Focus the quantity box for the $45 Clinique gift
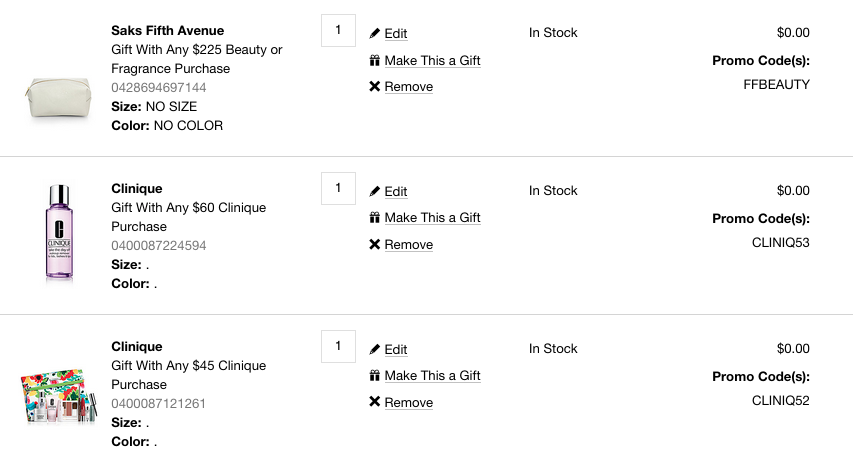The height and width of the screenshot is (471, 853). coord(338,346)
